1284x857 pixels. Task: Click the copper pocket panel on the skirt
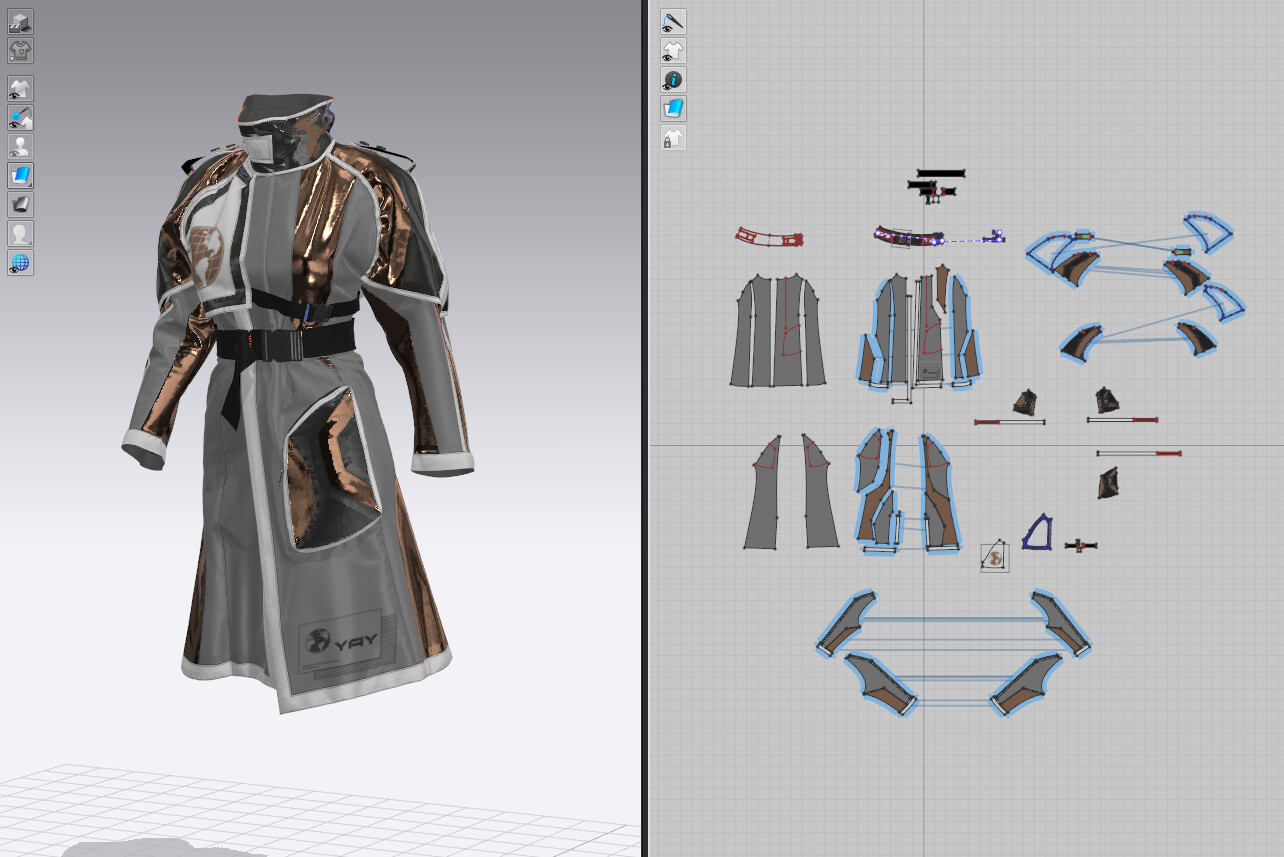[335, 468]
